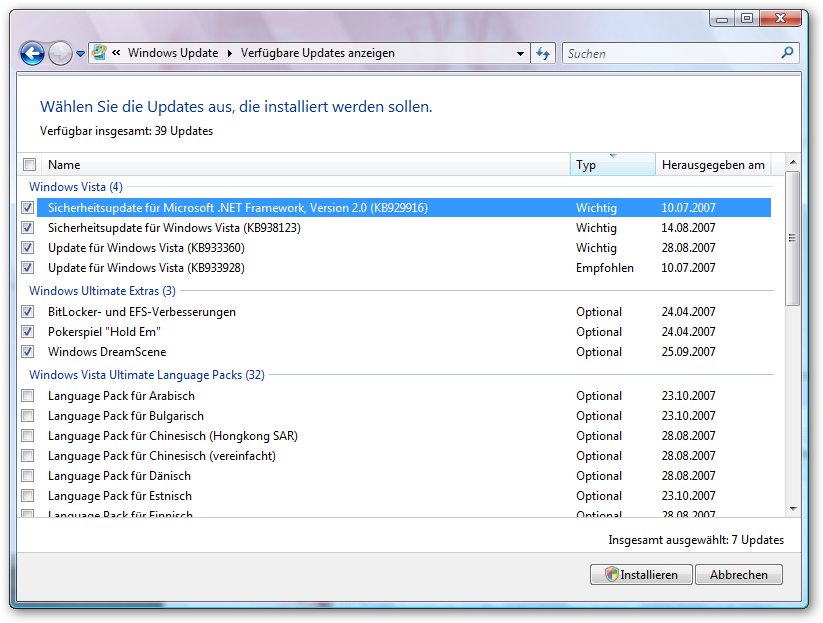Image resolution: width=823 pixels, height=623 pixels.
Task: Click the vertical scrollbar thumb
Action: [x=793, y=238]
